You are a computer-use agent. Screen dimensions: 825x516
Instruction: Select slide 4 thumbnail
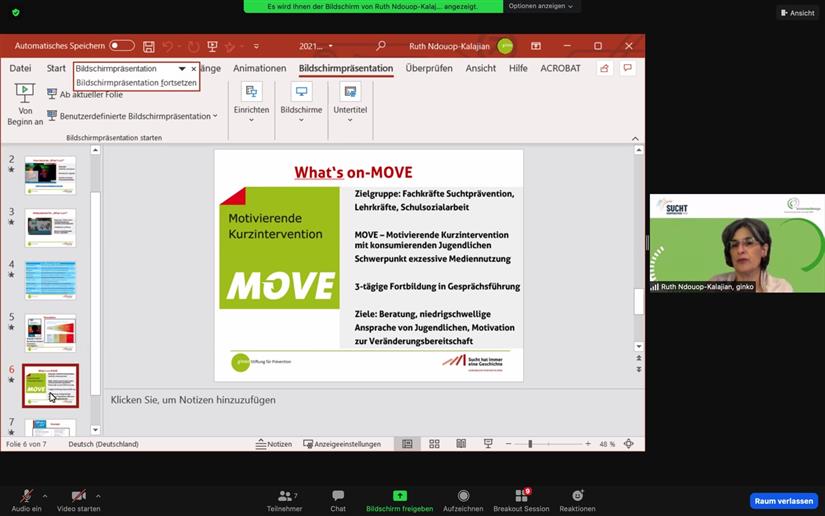point(50,280)
